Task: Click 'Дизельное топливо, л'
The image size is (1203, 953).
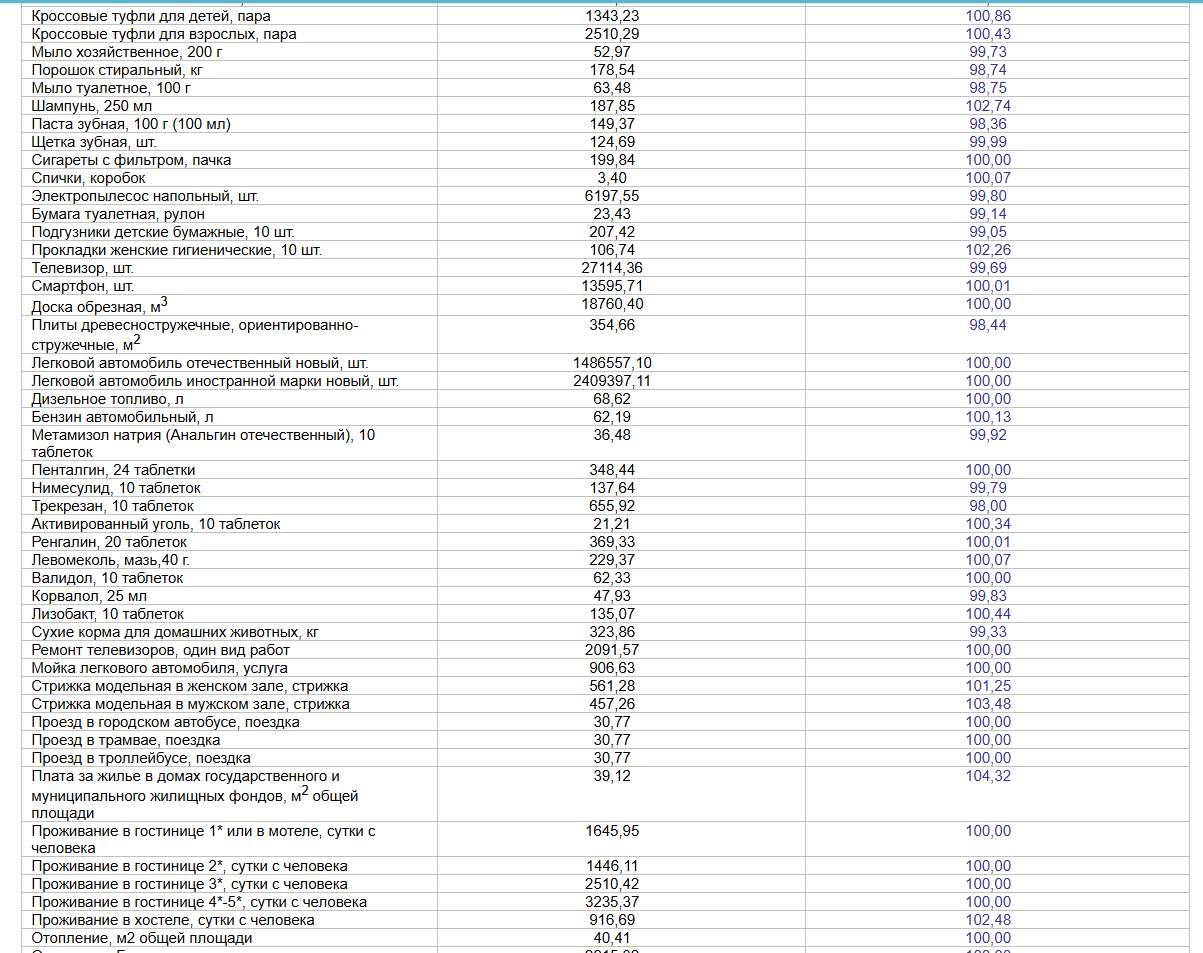Action: [x=108, y=399]
